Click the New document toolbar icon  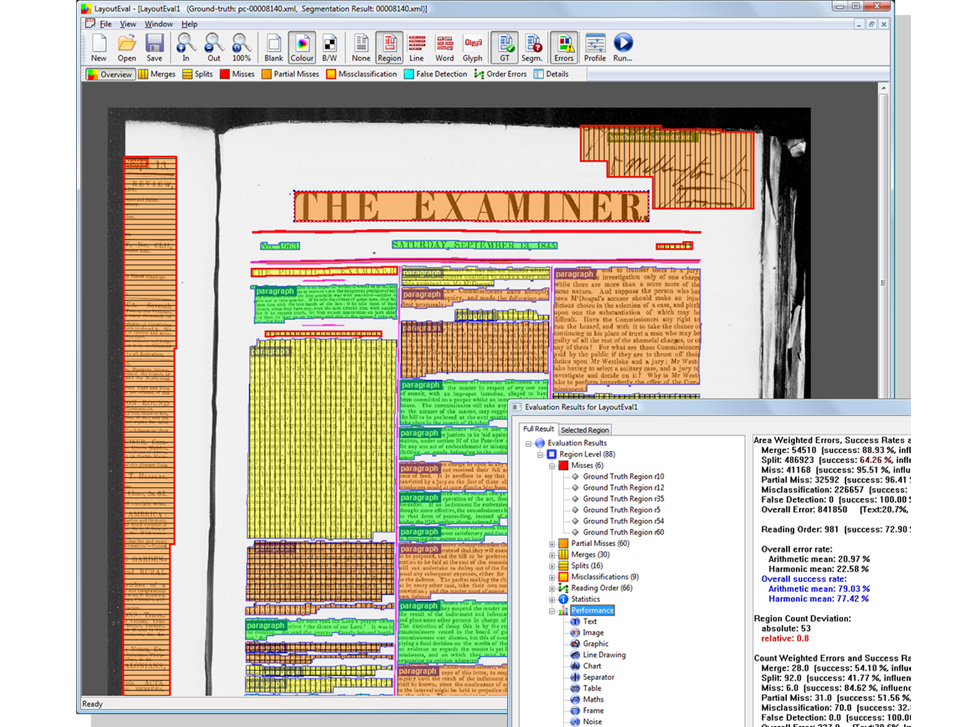[98, 48]
